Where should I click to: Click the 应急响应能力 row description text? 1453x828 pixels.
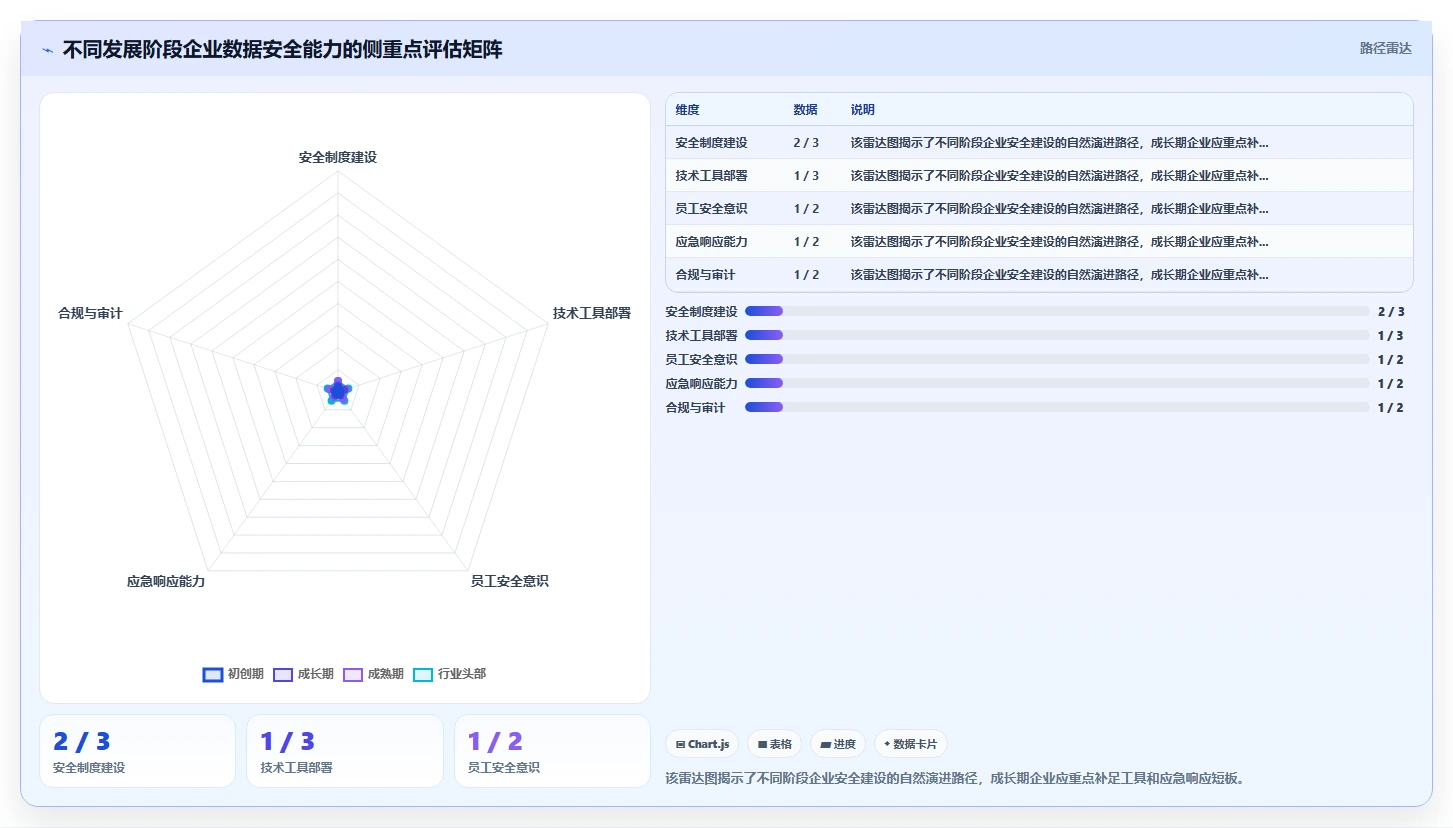coord(1059,242)
